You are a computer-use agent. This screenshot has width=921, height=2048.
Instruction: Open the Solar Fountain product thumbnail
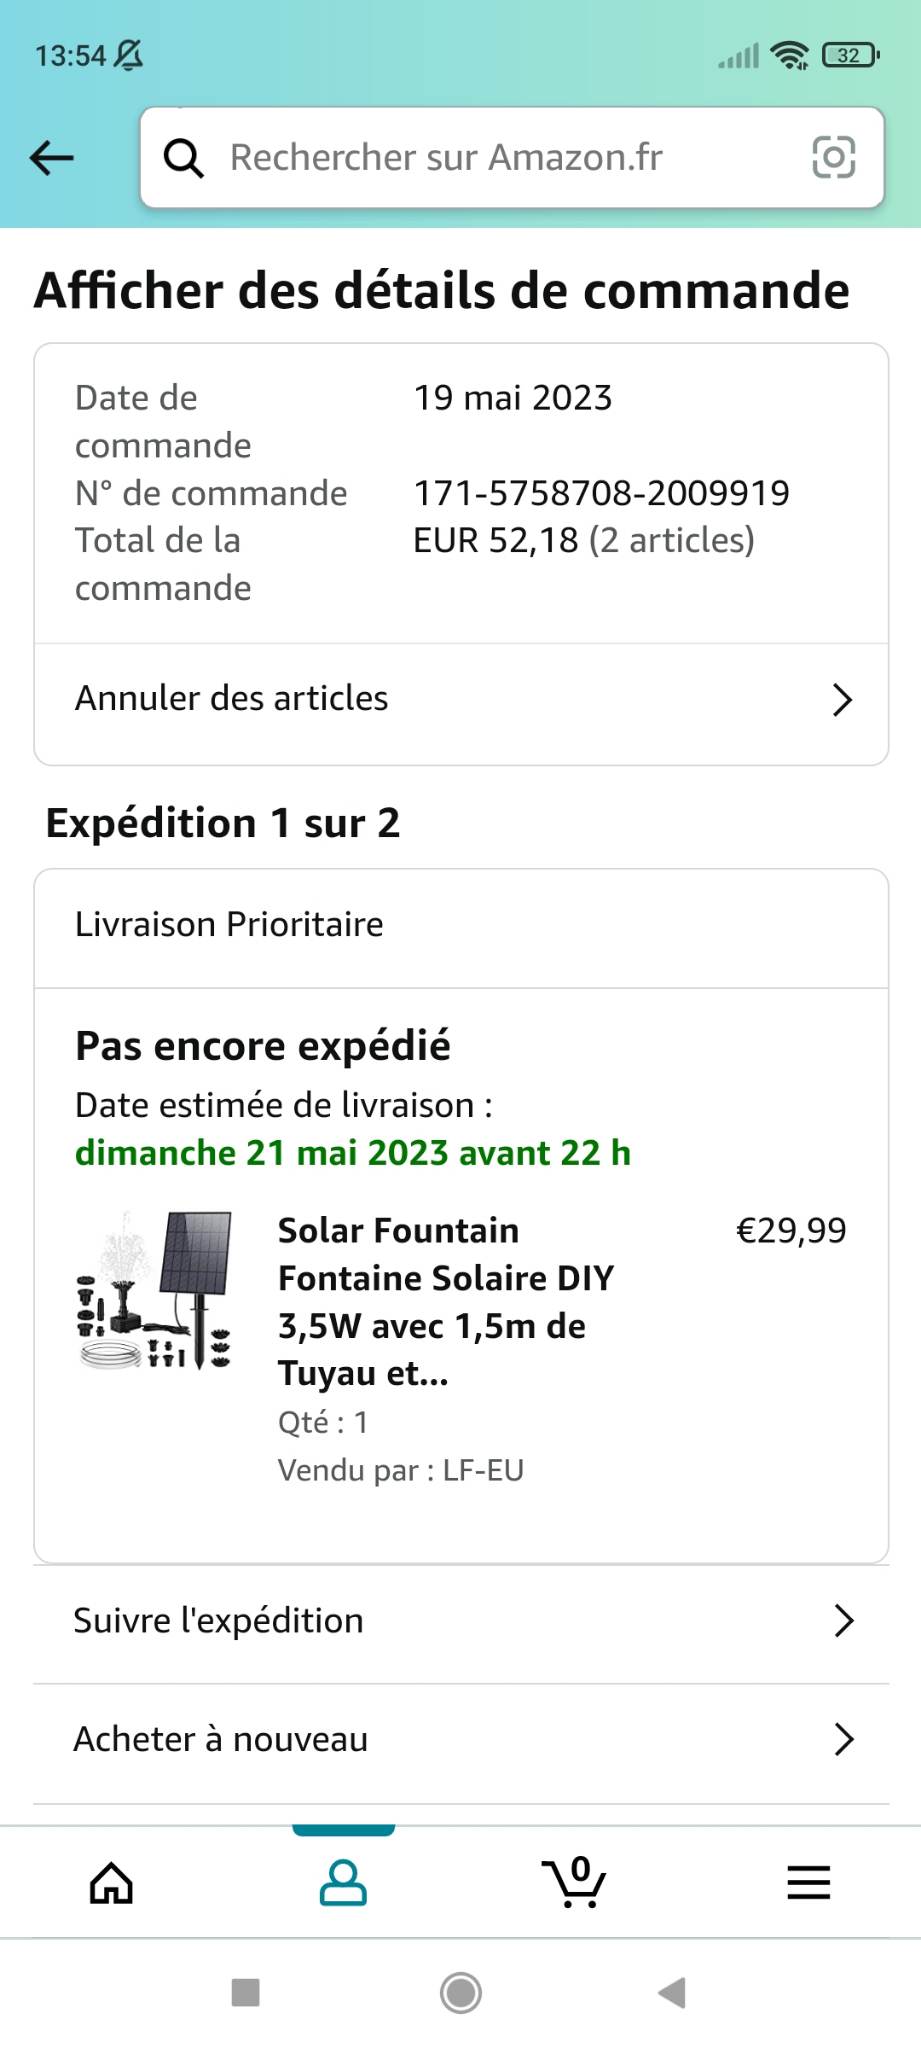[x=155, y=1291]
